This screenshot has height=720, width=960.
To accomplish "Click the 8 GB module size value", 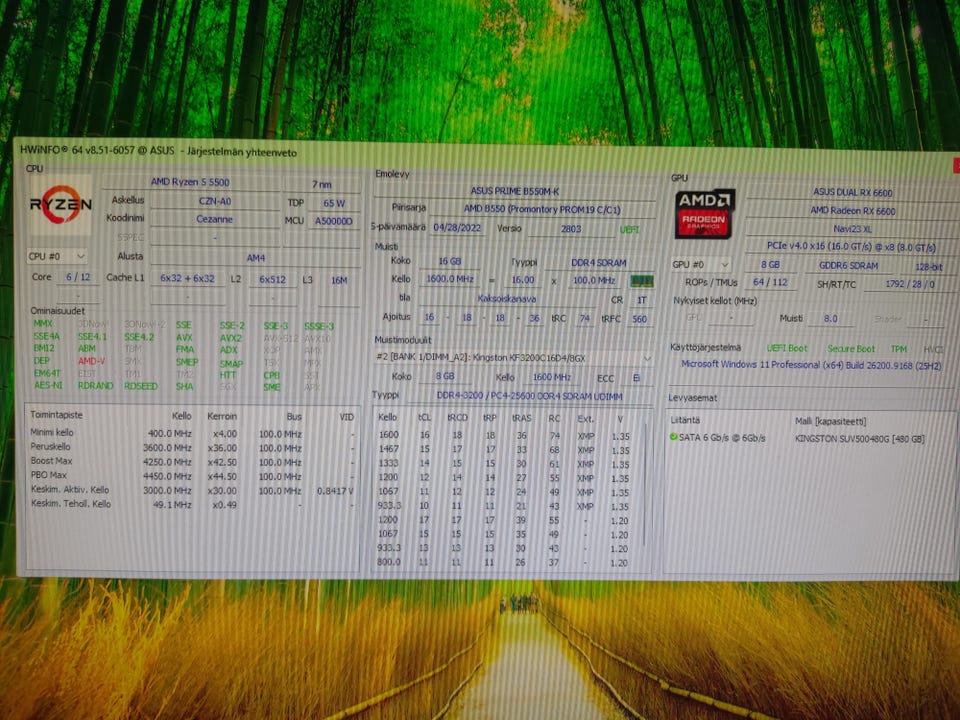I will pos(444,376).
